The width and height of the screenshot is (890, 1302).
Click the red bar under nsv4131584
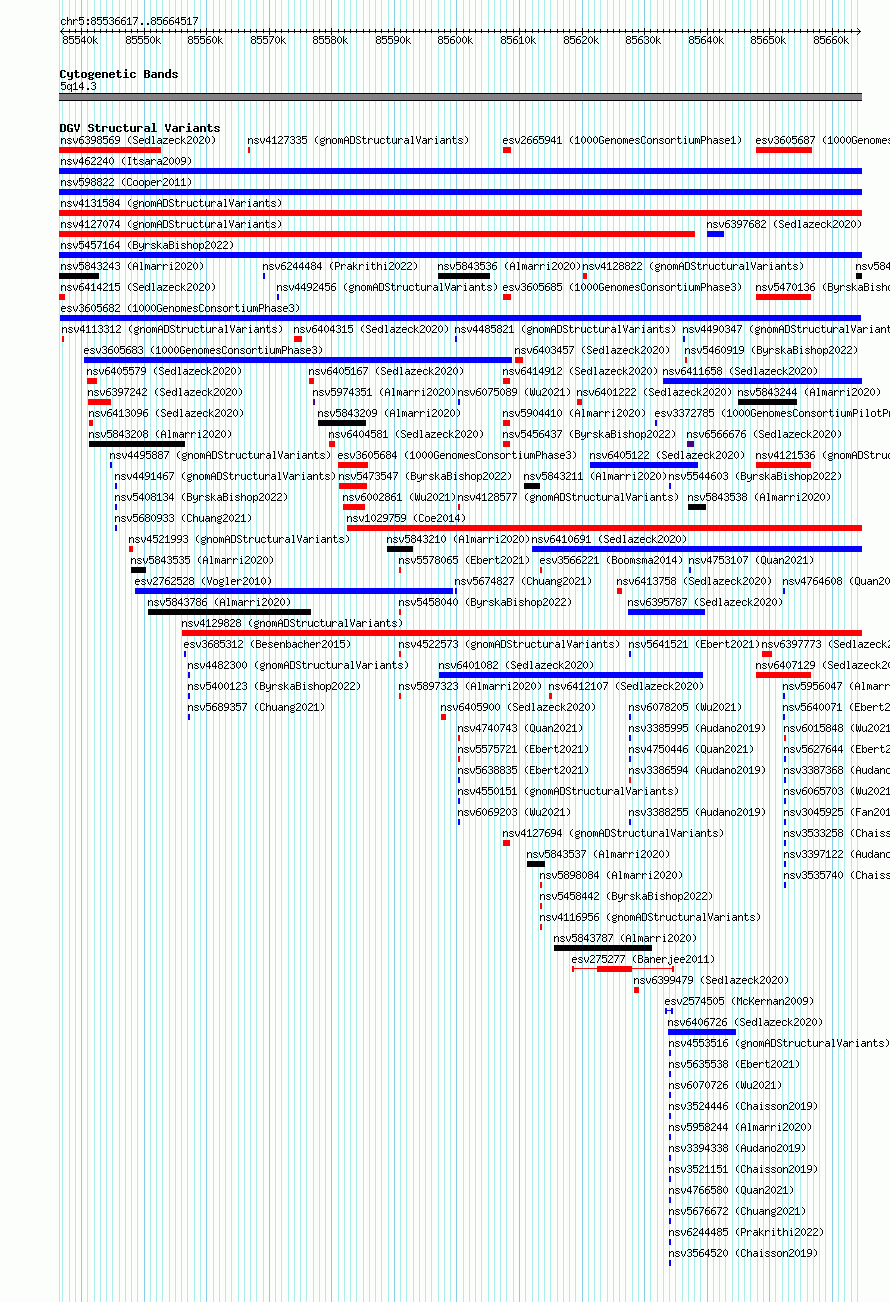pyautogui.click(x=460, y=213)
